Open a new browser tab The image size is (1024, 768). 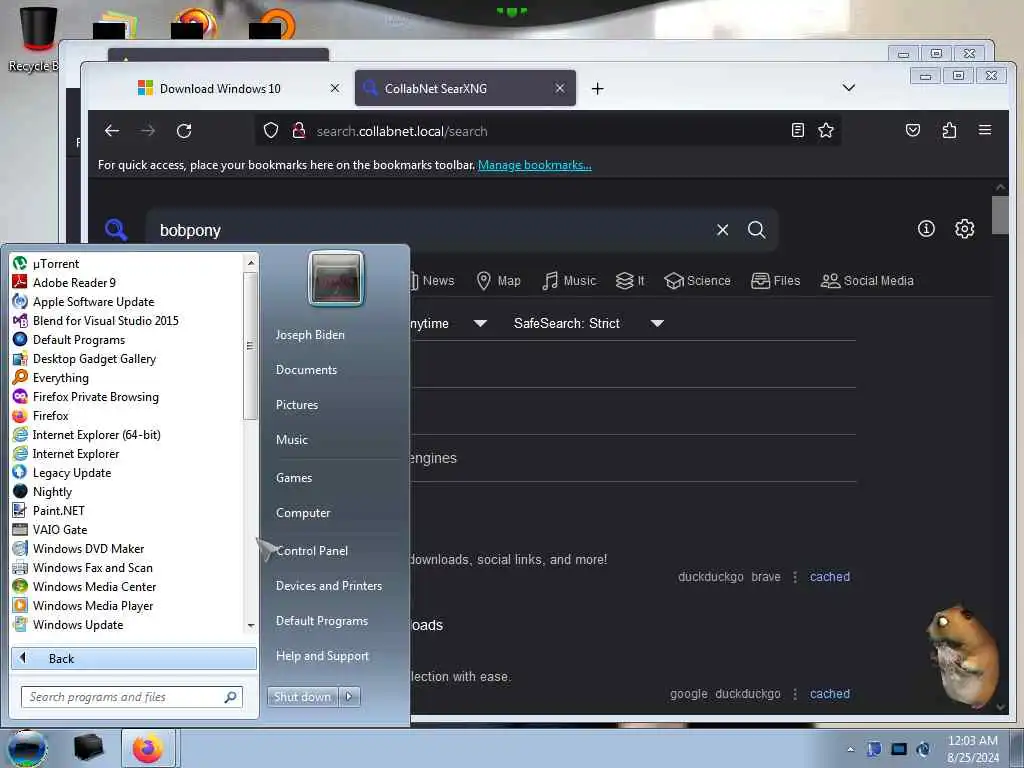click(598, 88)
